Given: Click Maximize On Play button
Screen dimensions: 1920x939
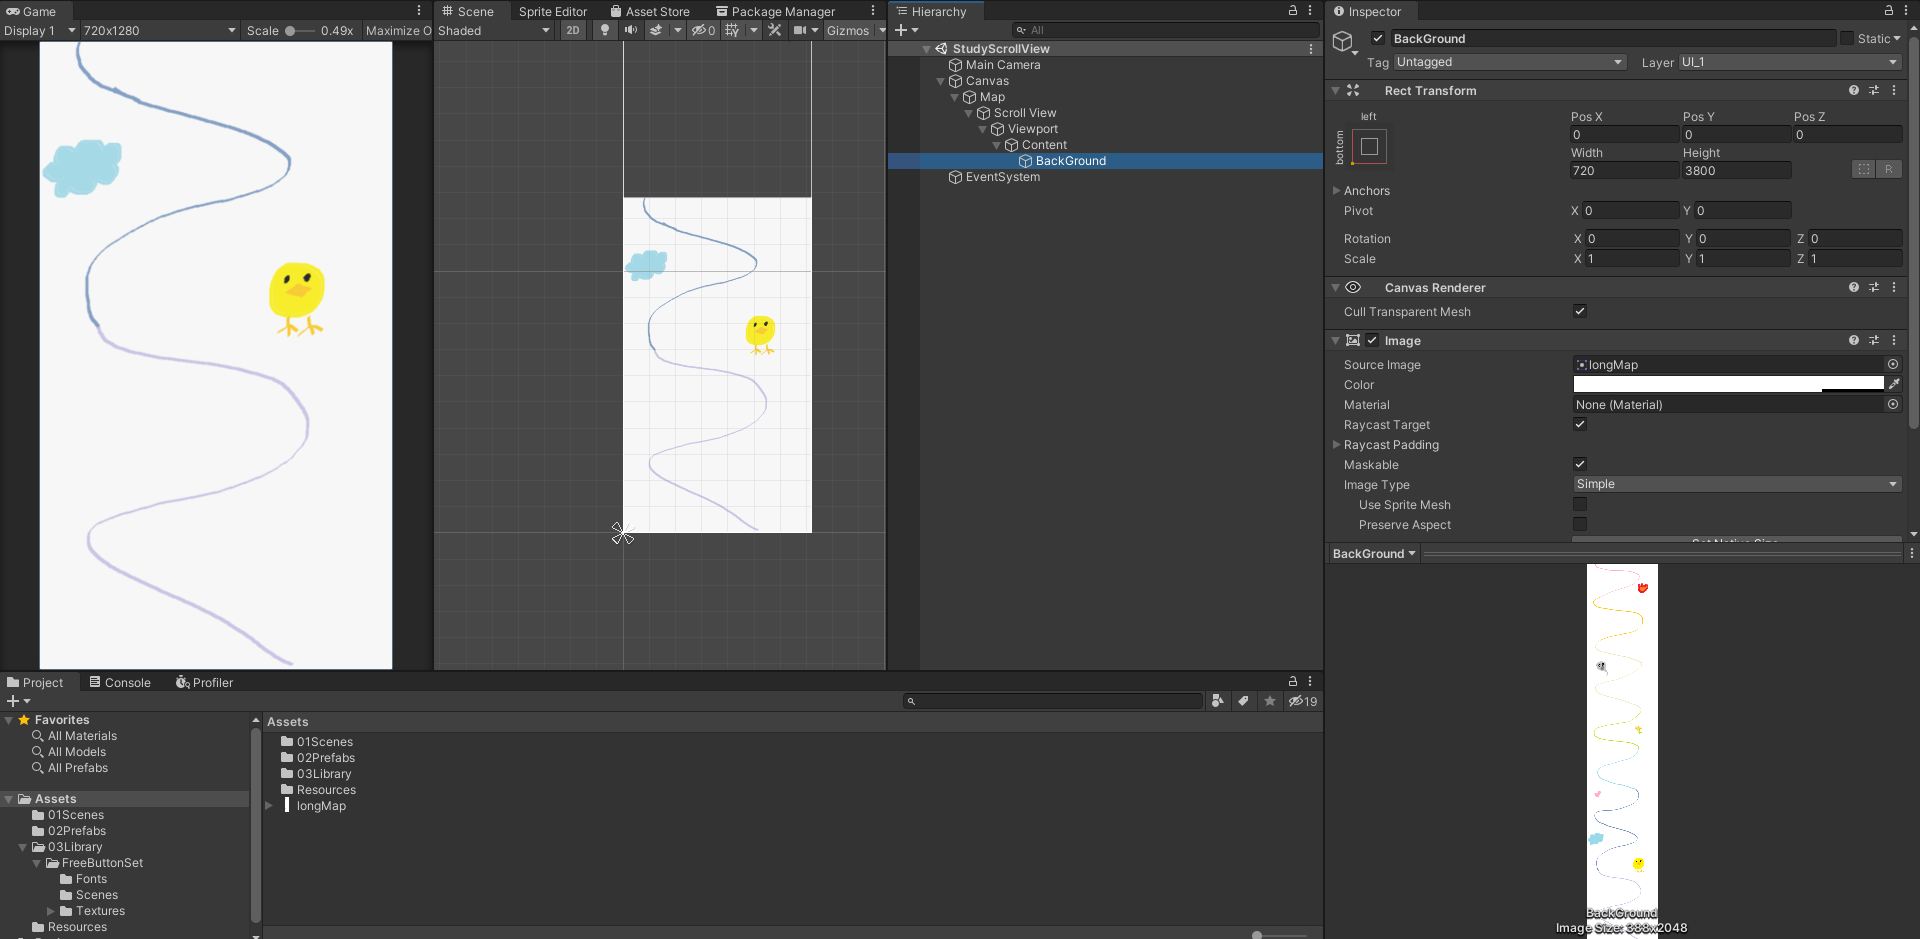Looking at the screenshot, I should (398, 30).
